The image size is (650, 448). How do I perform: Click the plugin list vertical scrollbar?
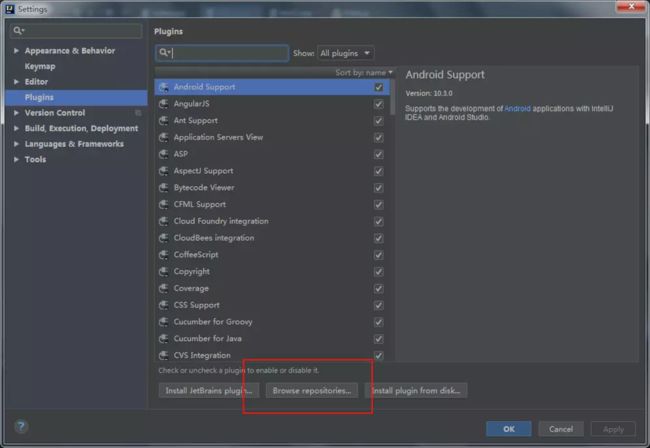click(x=392, y=97)
